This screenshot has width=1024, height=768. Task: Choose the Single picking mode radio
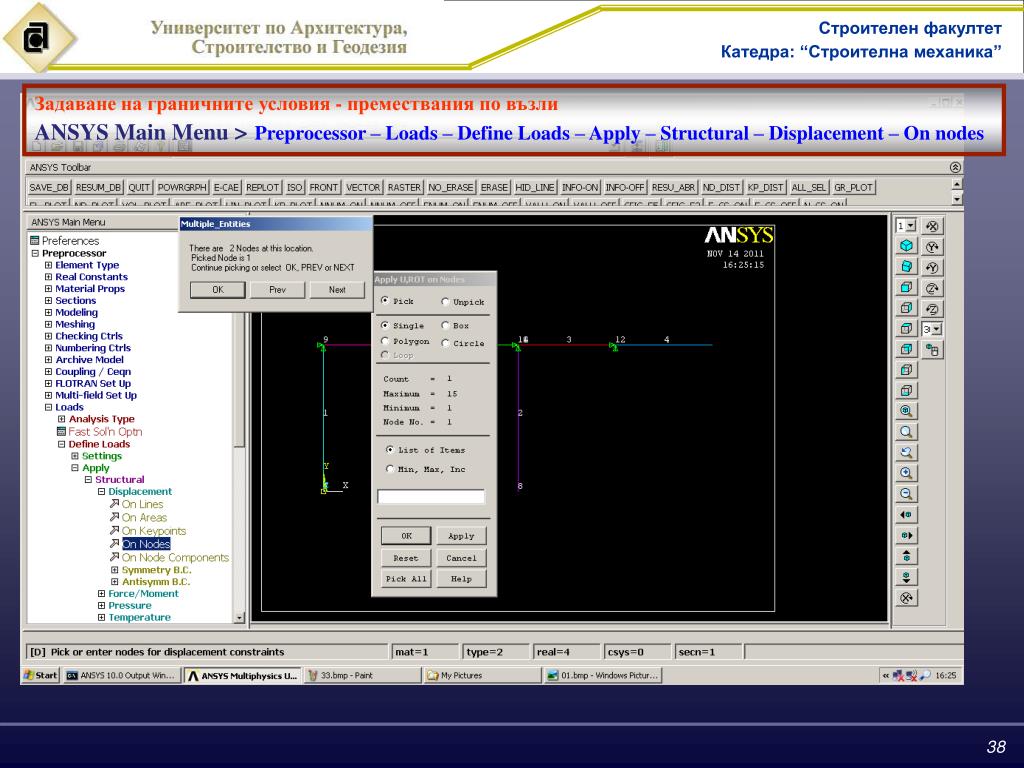tap(385, 325)
